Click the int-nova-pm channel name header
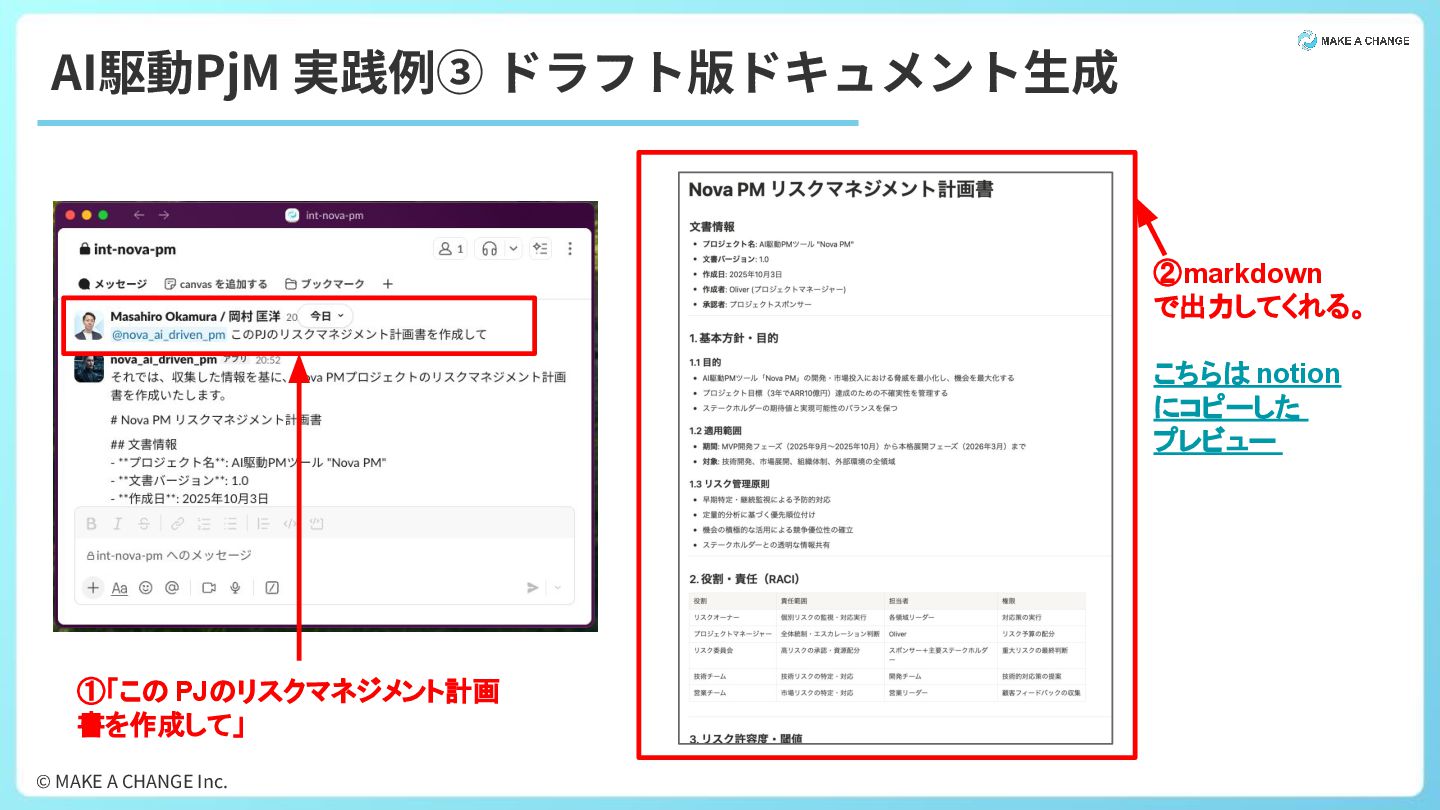Image resolution: width=1440 pixels, height=810 pixels. pyautogui.click(x=126, y=249)
